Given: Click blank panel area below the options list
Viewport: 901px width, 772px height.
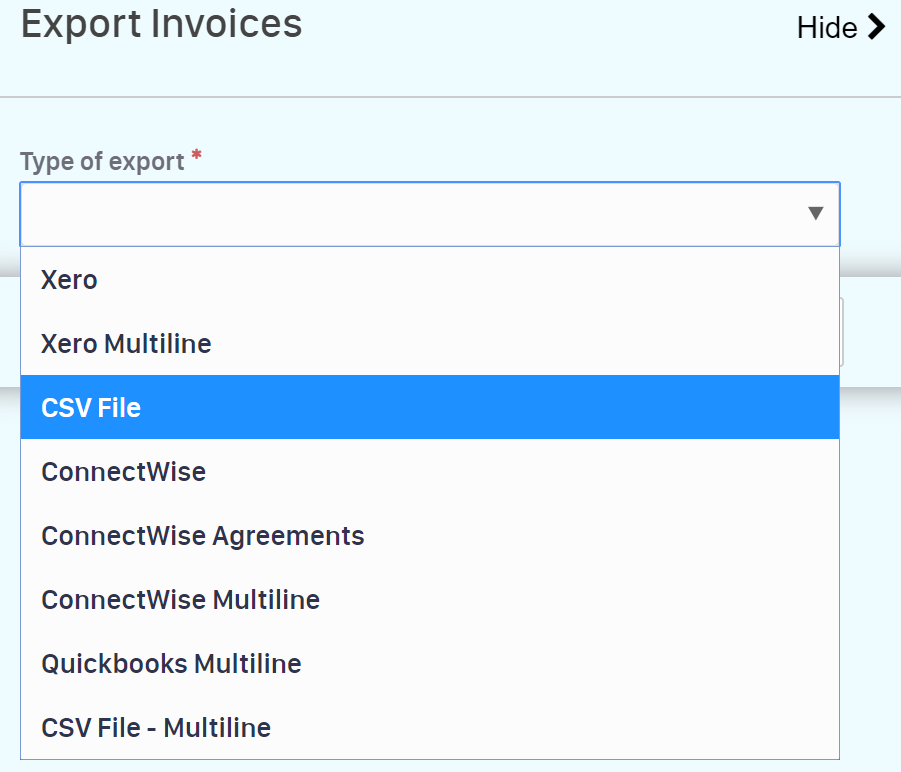Looking at the screenshot, I should (450, 765).
